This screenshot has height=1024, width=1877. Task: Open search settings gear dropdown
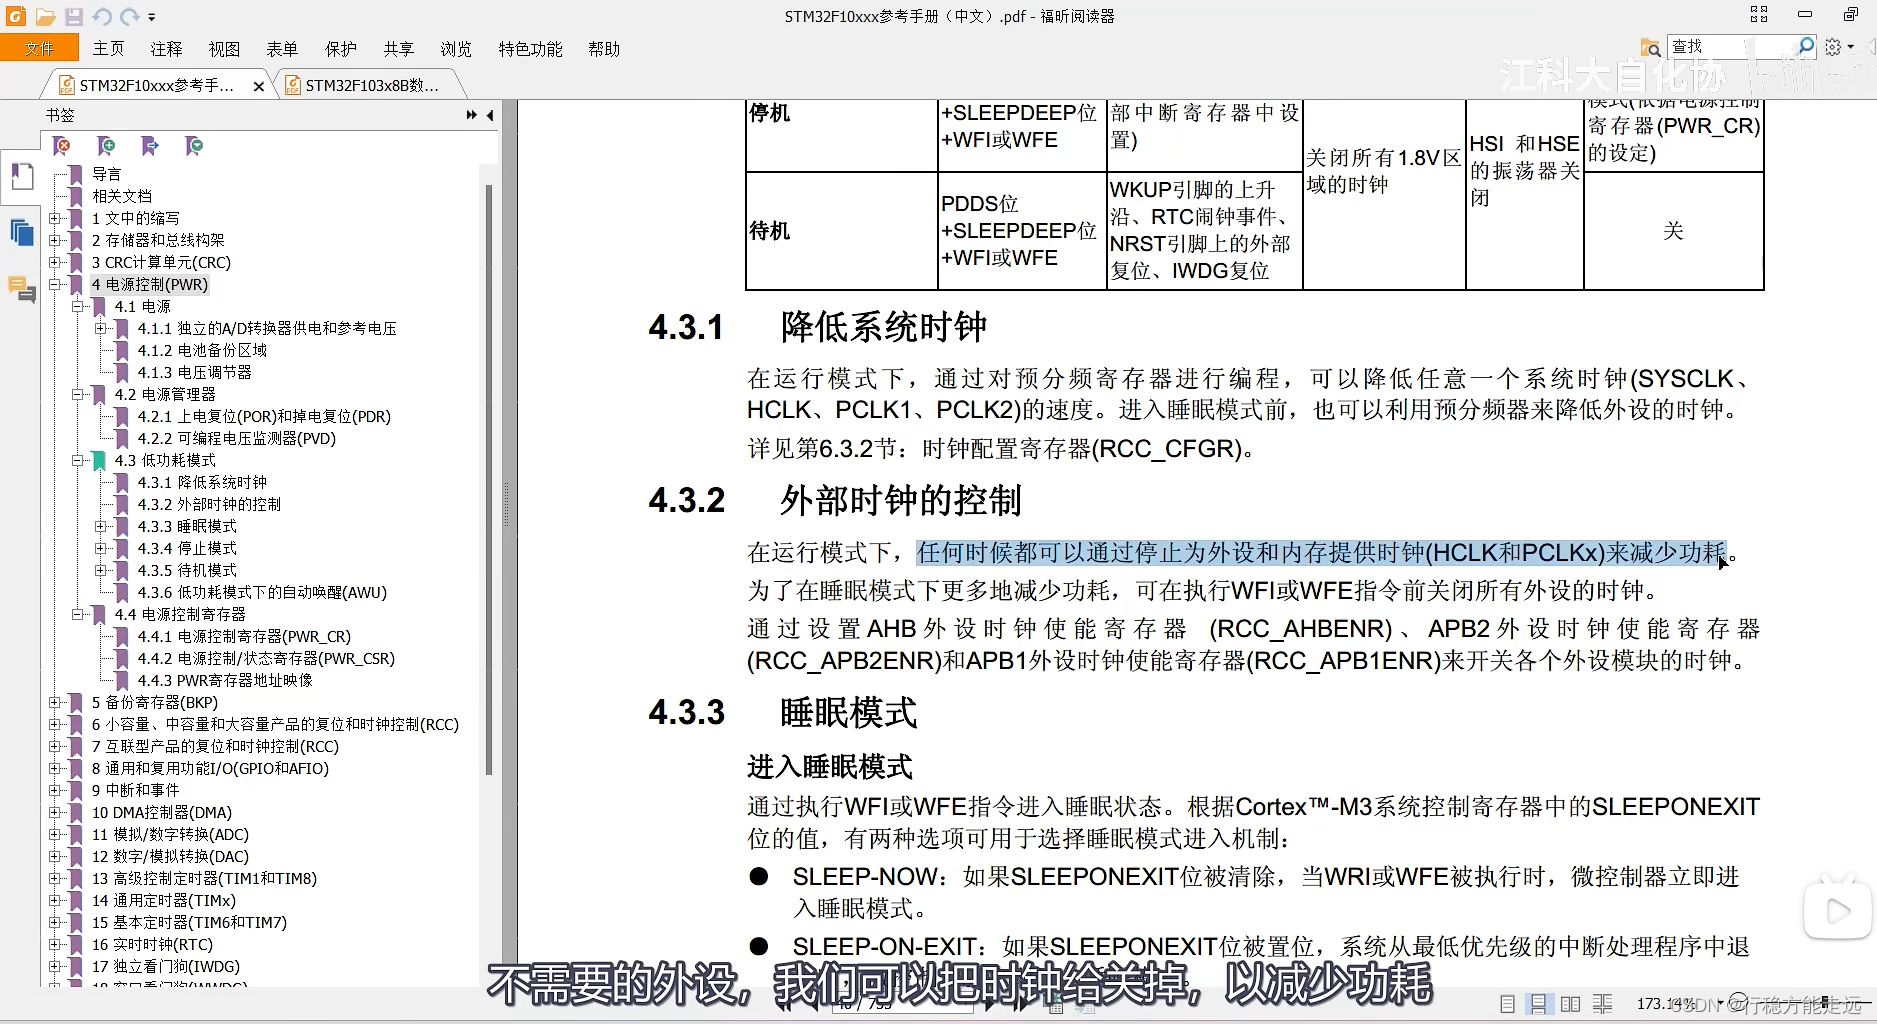(1839, 47)
